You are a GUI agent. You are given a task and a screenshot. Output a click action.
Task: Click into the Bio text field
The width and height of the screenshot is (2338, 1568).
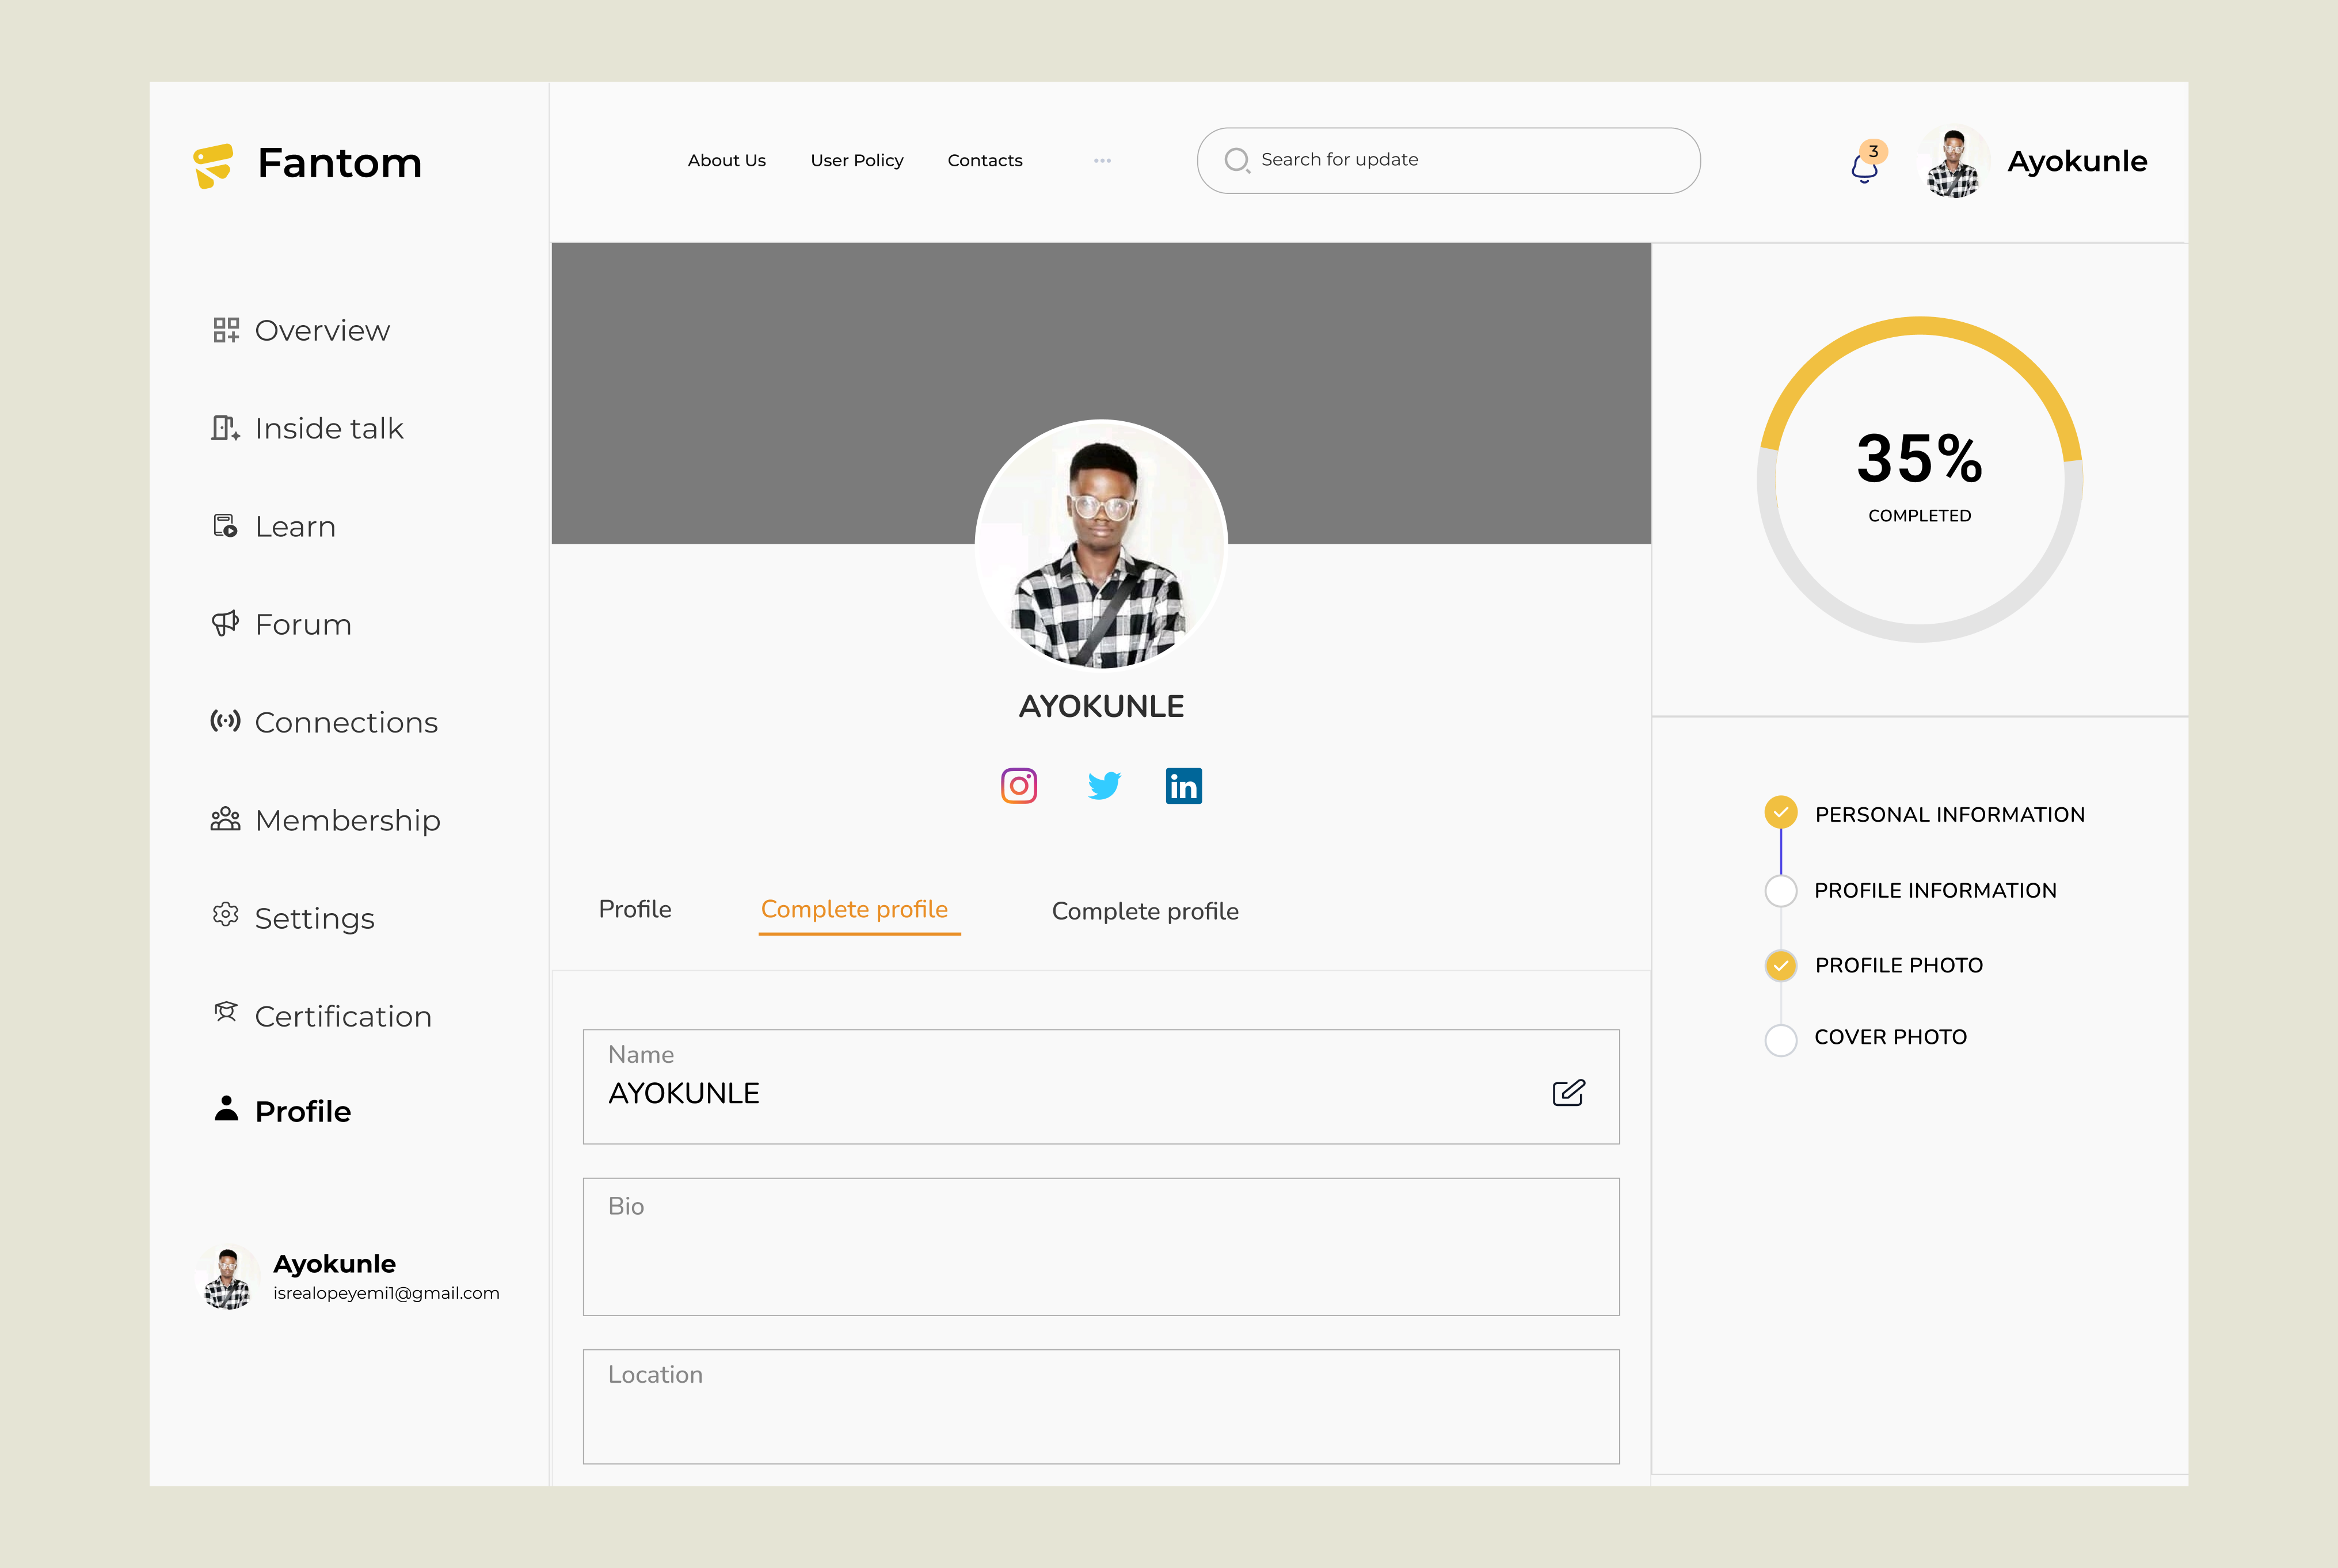[x=1101, y=1247]
